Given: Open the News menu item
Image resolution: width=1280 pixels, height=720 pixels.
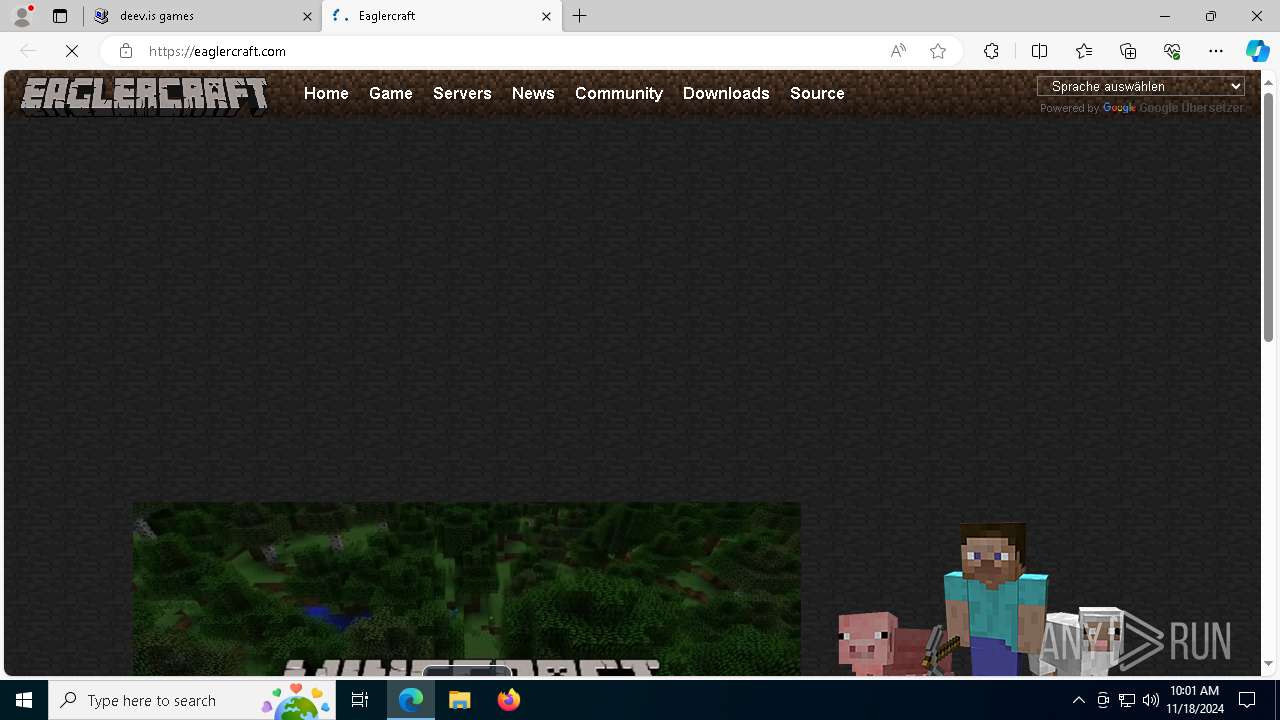Looking at the screenshot, I should click(x=533, y=93).
